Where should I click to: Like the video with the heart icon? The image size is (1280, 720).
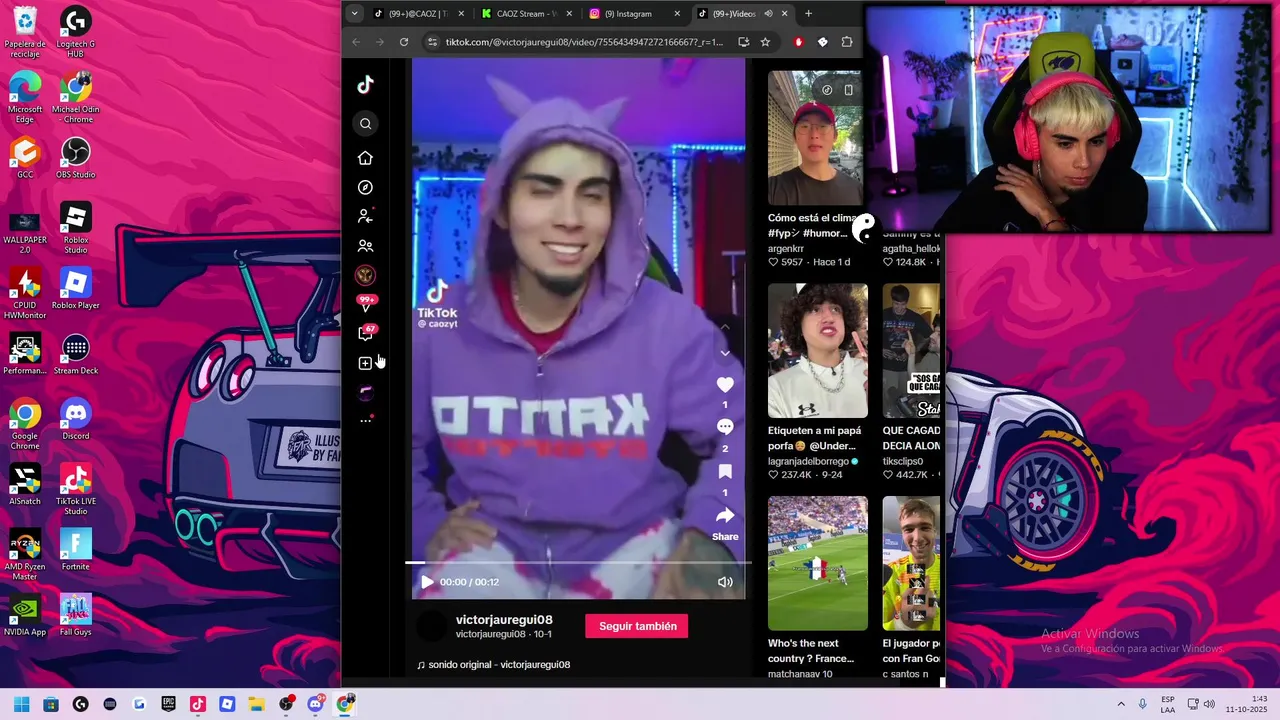725,385
